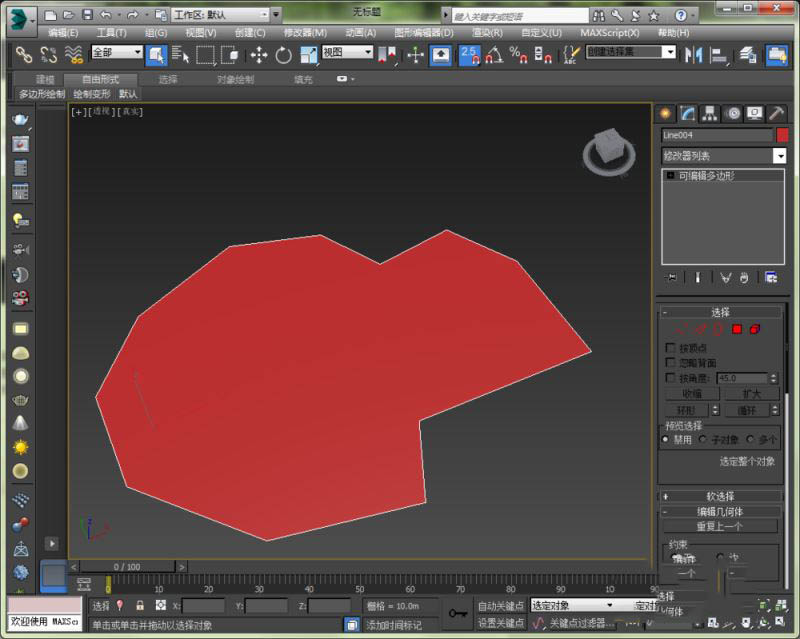The width and height of the screenshot is (800, 639).
Task: Open the 渲染(R) menu
Action: 486,33
